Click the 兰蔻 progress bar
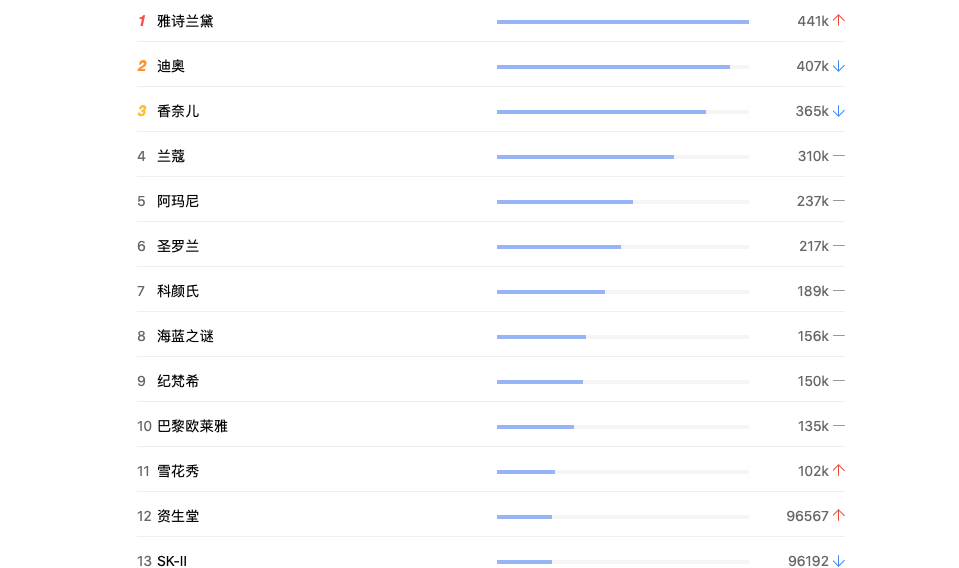The height and width of the screenshot is (568, 959). click(x=622, y=157)
